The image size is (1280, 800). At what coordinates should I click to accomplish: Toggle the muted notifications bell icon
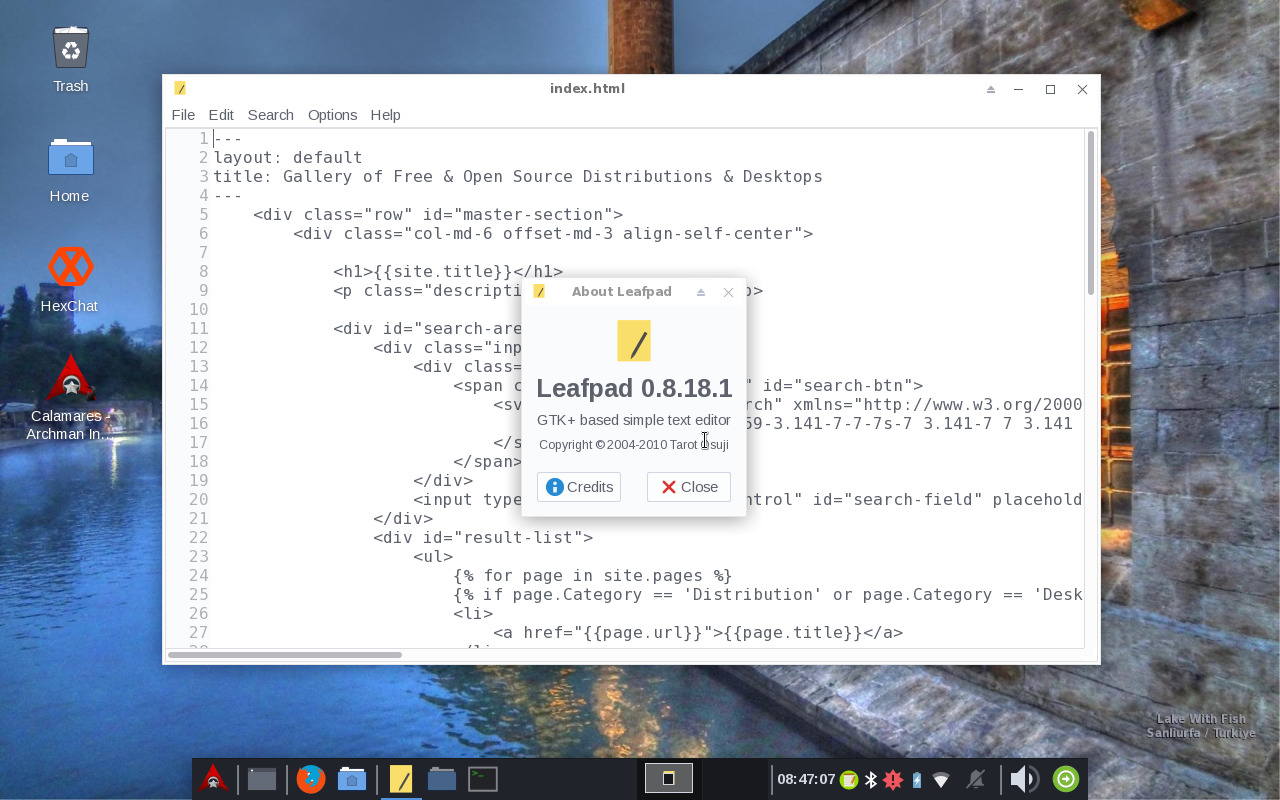tap(974, 778)
